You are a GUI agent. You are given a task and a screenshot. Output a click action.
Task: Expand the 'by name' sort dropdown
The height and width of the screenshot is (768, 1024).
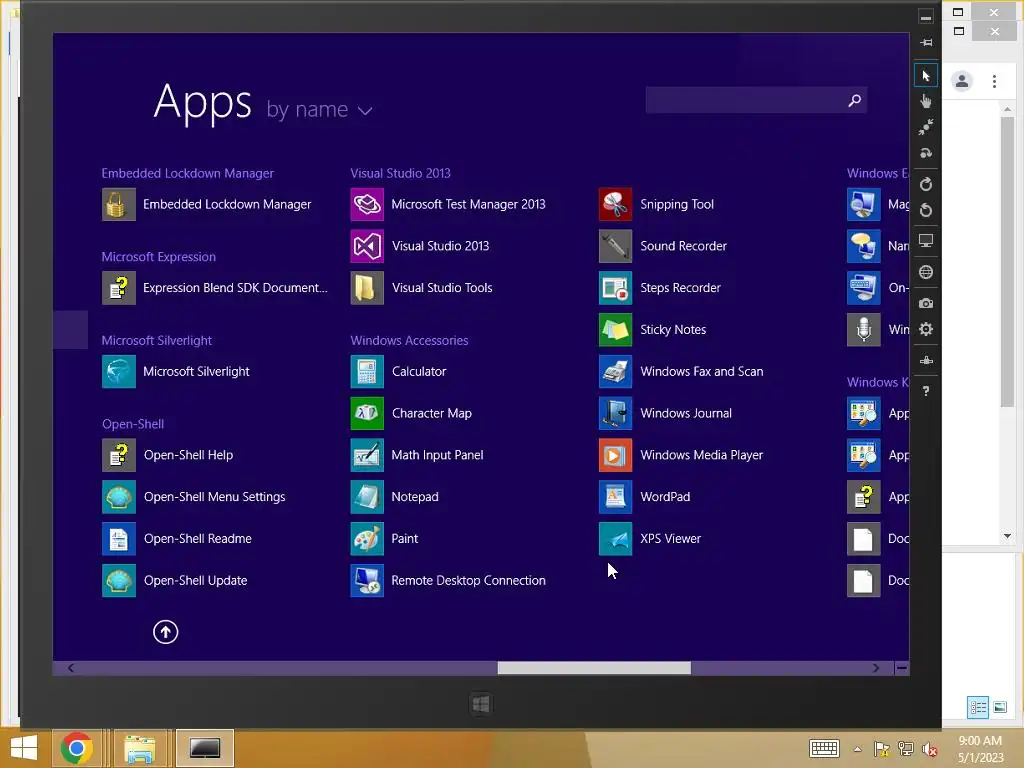tap(319, 110)
